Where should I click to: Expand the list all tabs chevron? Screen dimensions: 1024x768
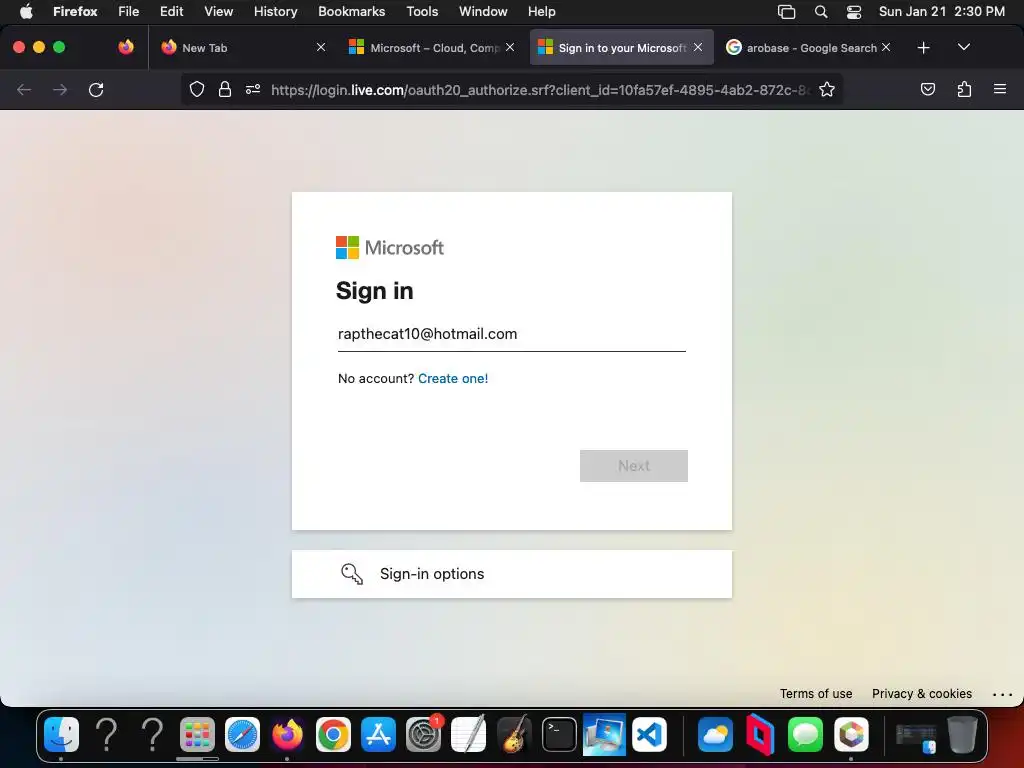point(964,47)
